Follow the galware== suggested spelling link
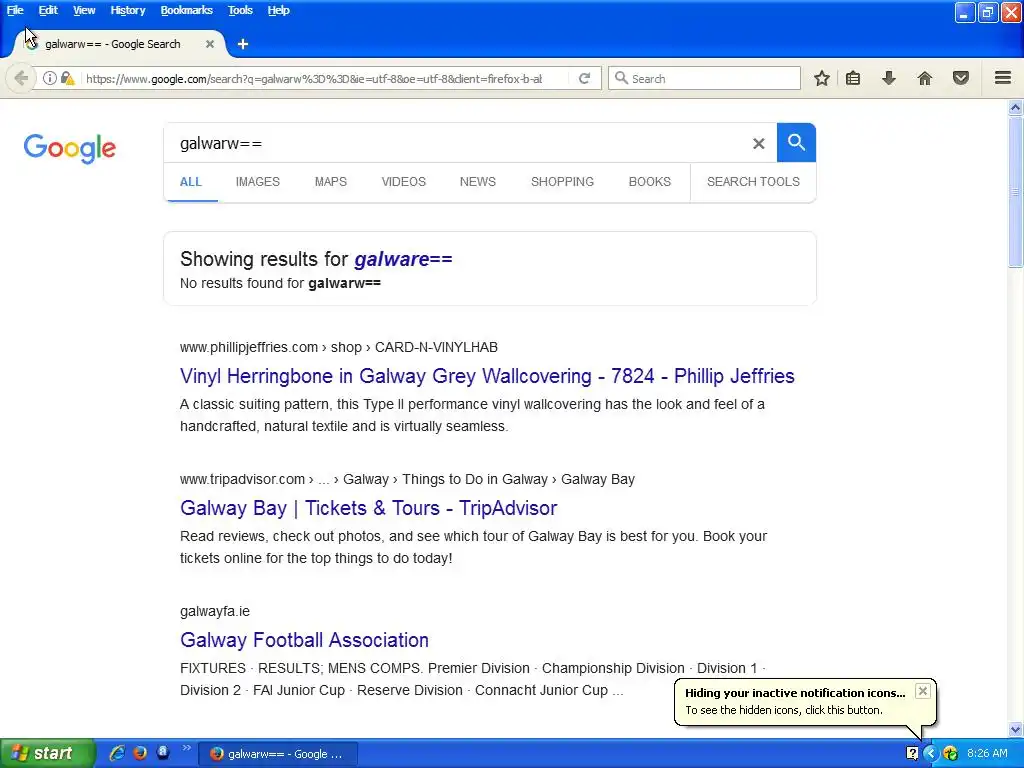1024x768 pixels. (x=403, y=259)
